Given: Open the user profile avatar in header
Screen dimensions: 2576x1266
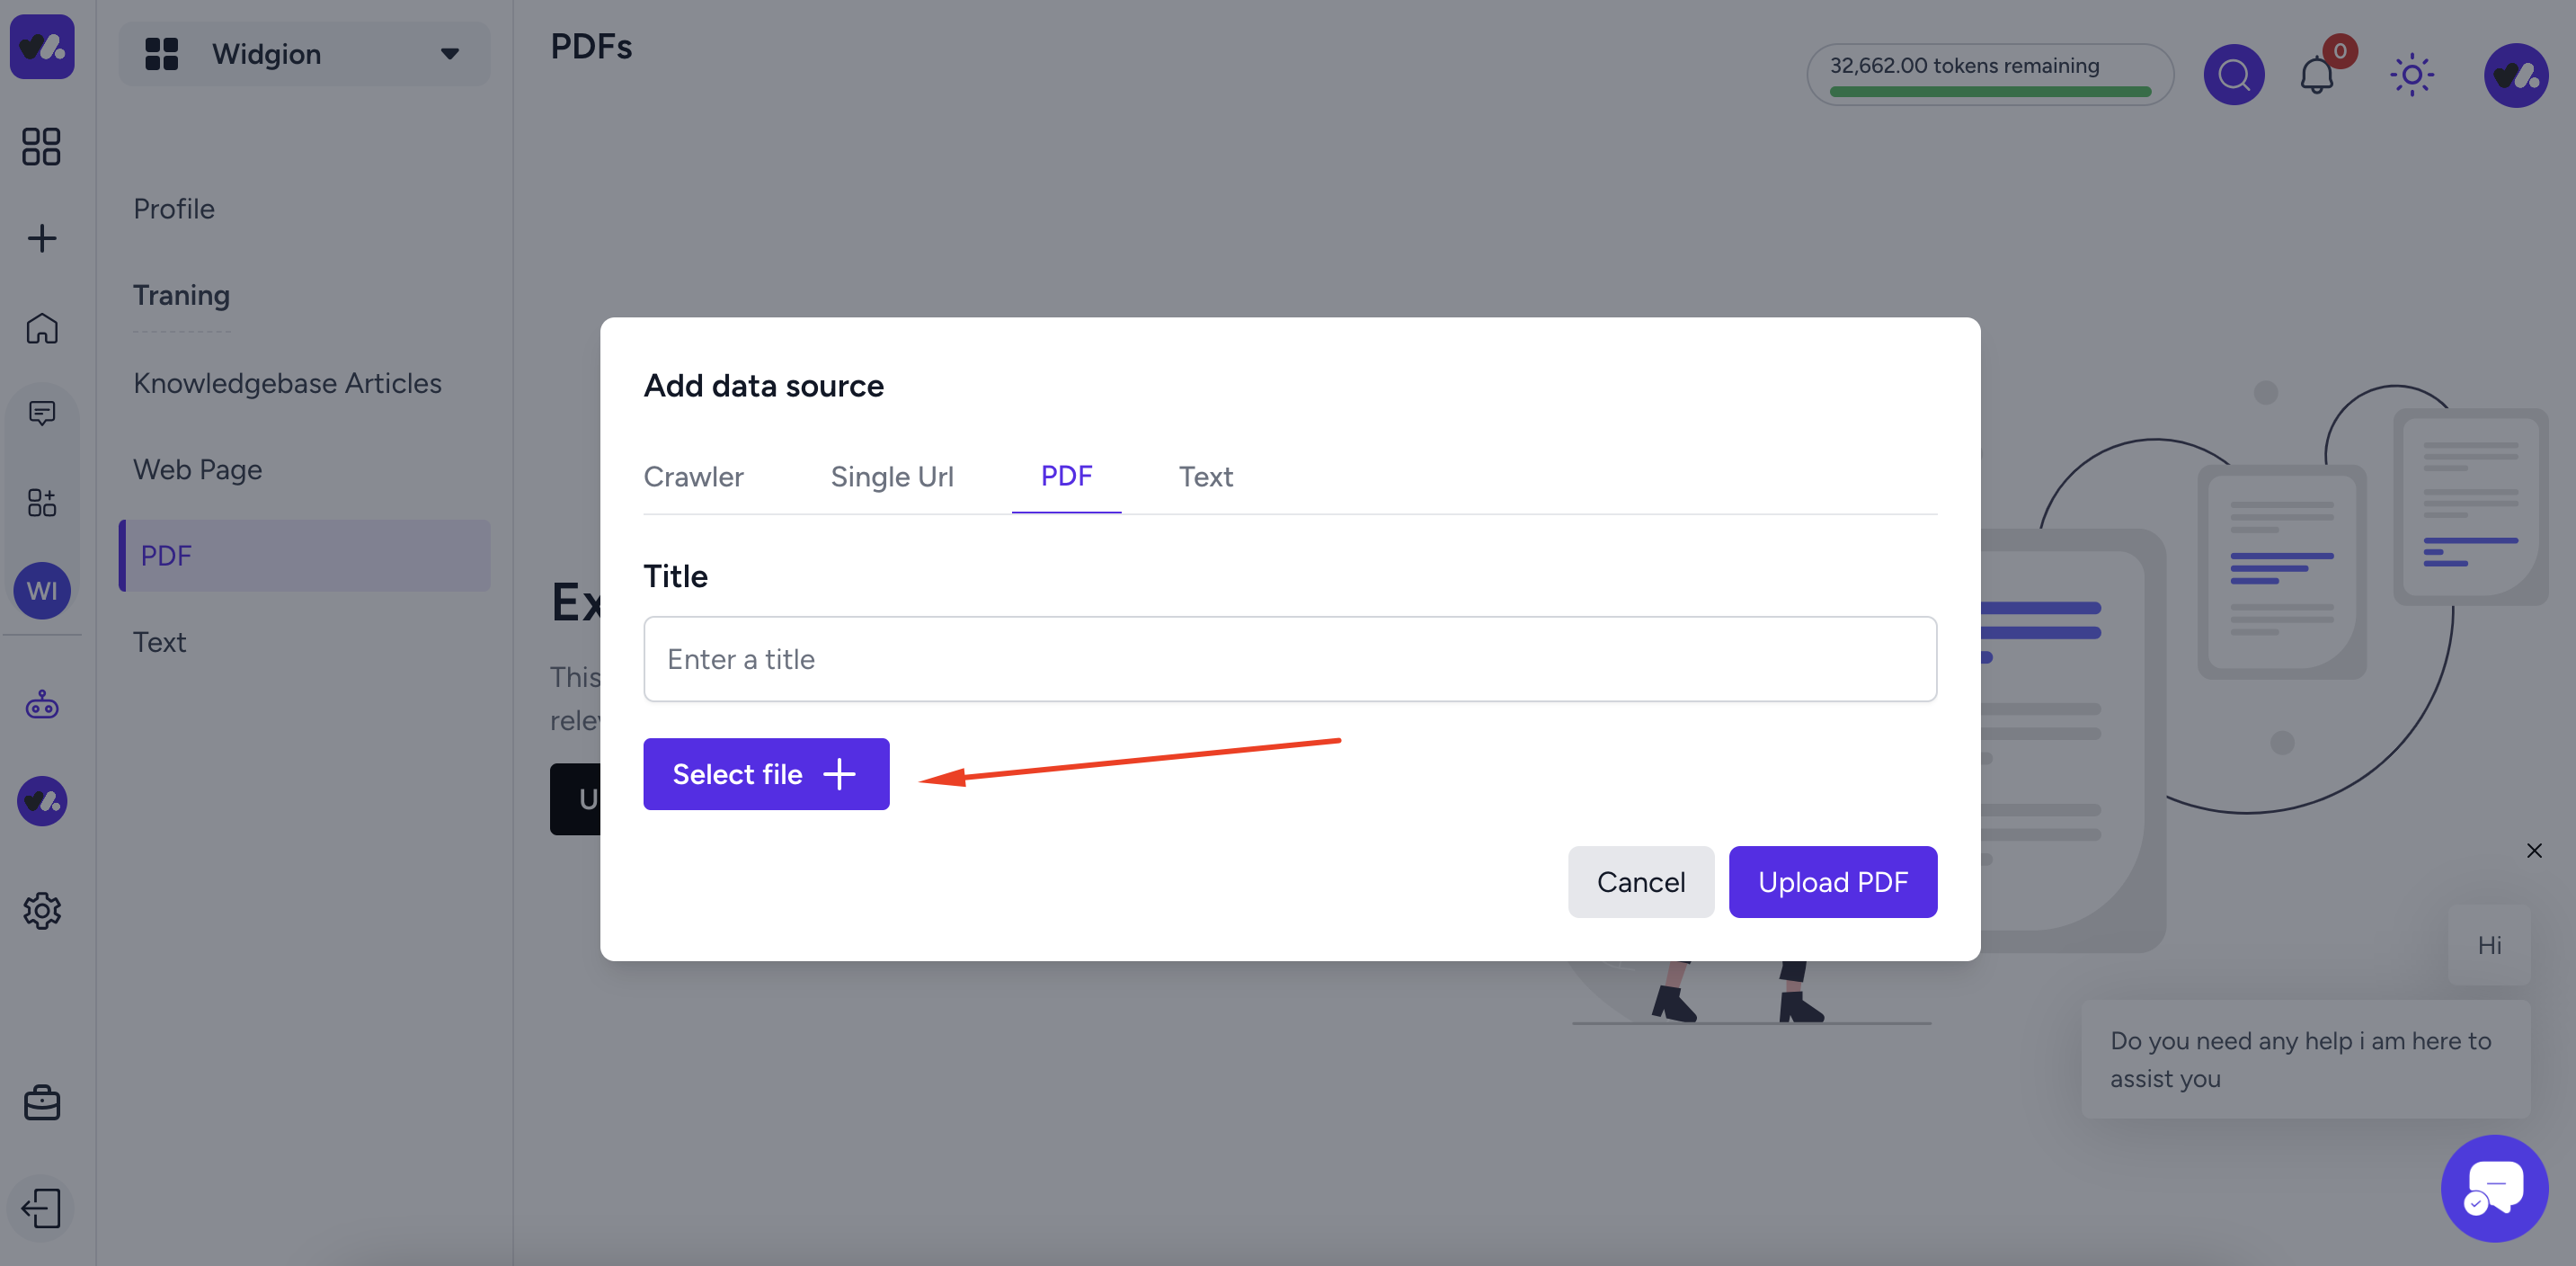Looking at the screenshot, I should tap(2516, 74).
